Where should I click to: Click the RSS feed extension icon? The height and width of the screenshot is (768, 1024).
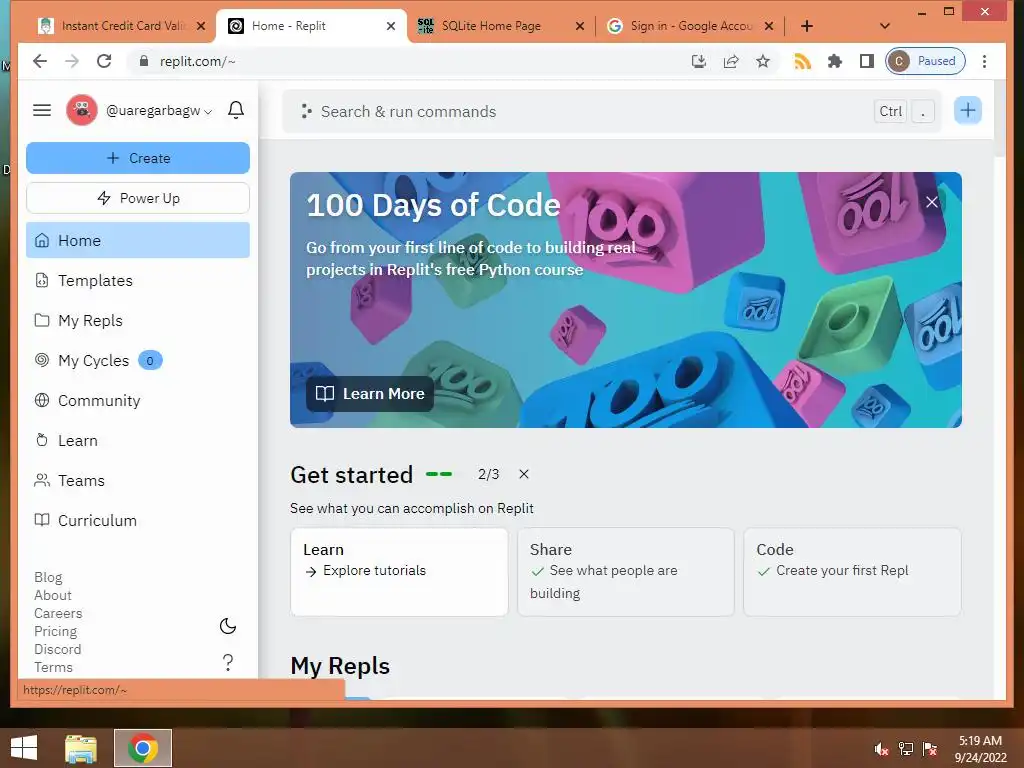point(802,61)
